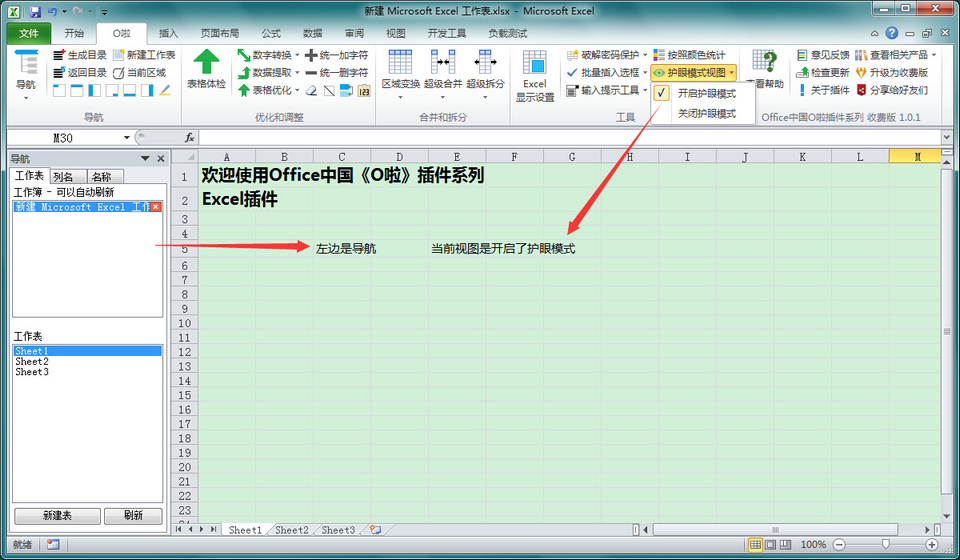Open the Name Box dropdown arrow
This screenshot has height=560, width=960.
coord(127,138)
